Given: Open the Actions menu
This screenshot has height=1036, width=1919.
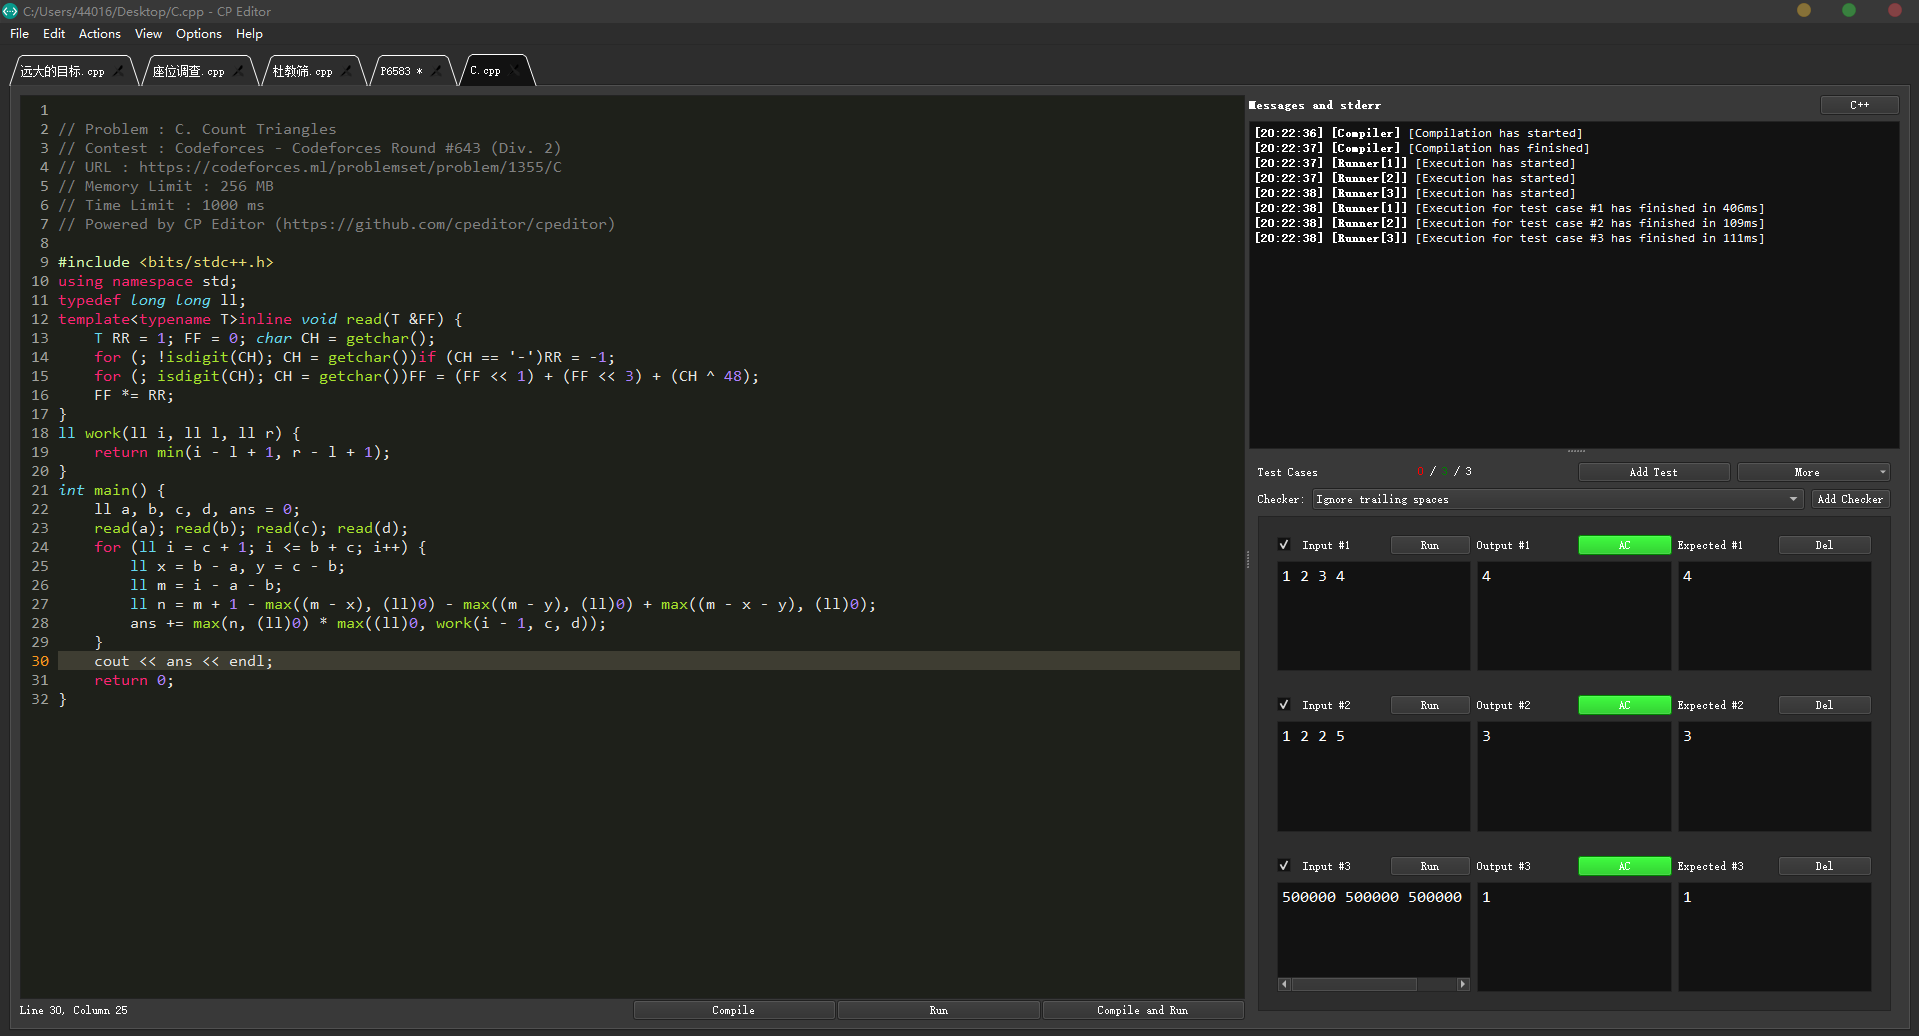Looking at the screenshot, I should 100,33.
